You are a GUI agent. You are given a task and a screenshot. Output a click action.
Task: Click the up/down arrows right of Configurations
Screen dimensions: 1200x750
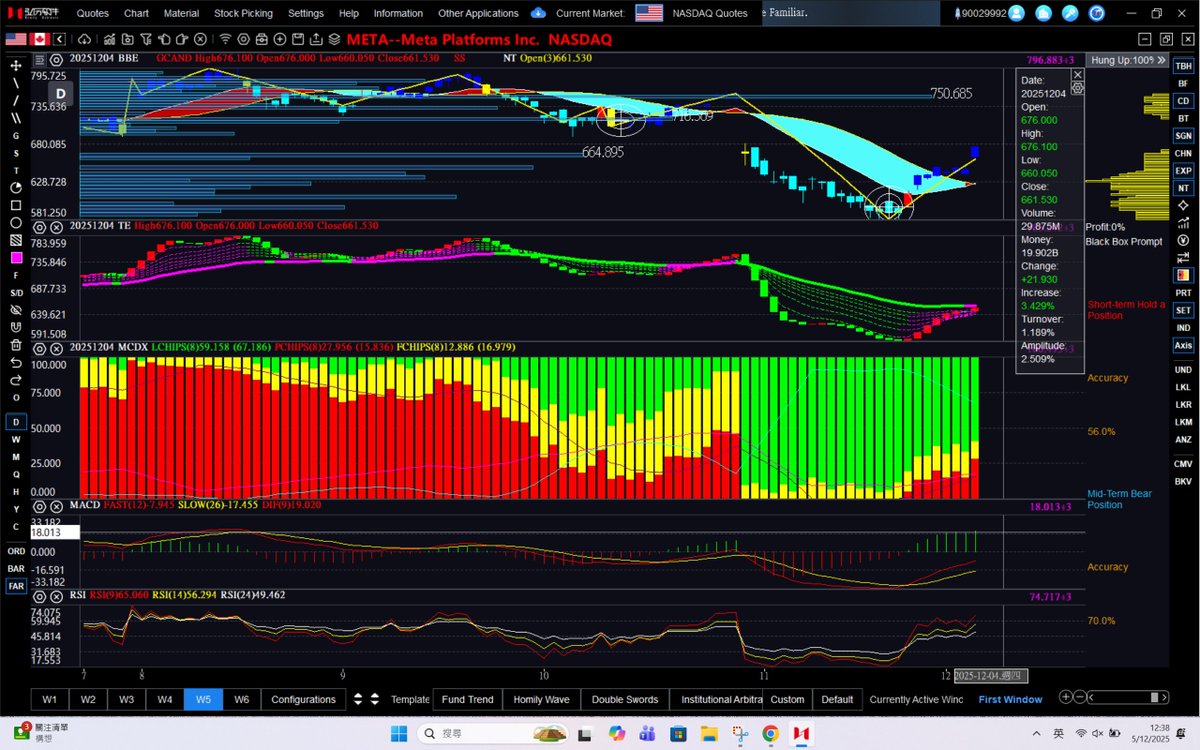pos(358,699)
